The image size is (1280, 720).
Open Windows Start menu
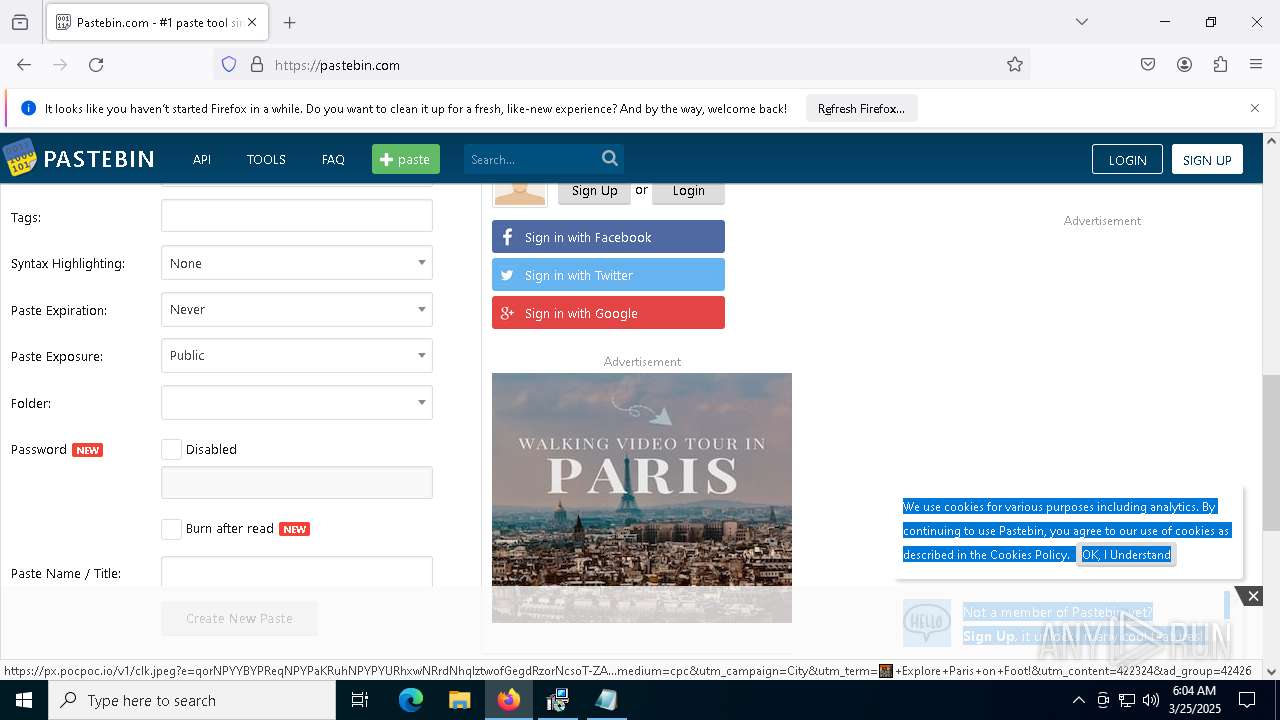pyautogui.click(x=24, y=700)
